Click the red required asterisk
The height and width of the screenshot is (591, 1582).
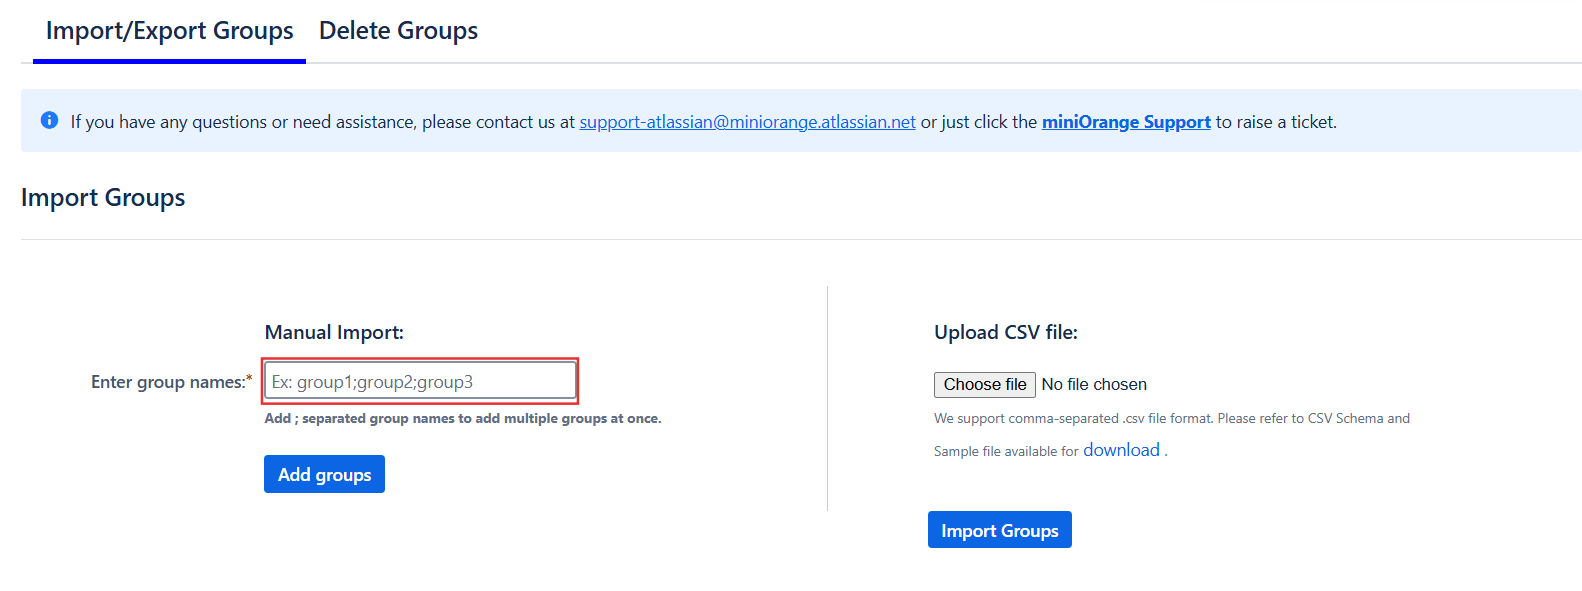(249, 380)
